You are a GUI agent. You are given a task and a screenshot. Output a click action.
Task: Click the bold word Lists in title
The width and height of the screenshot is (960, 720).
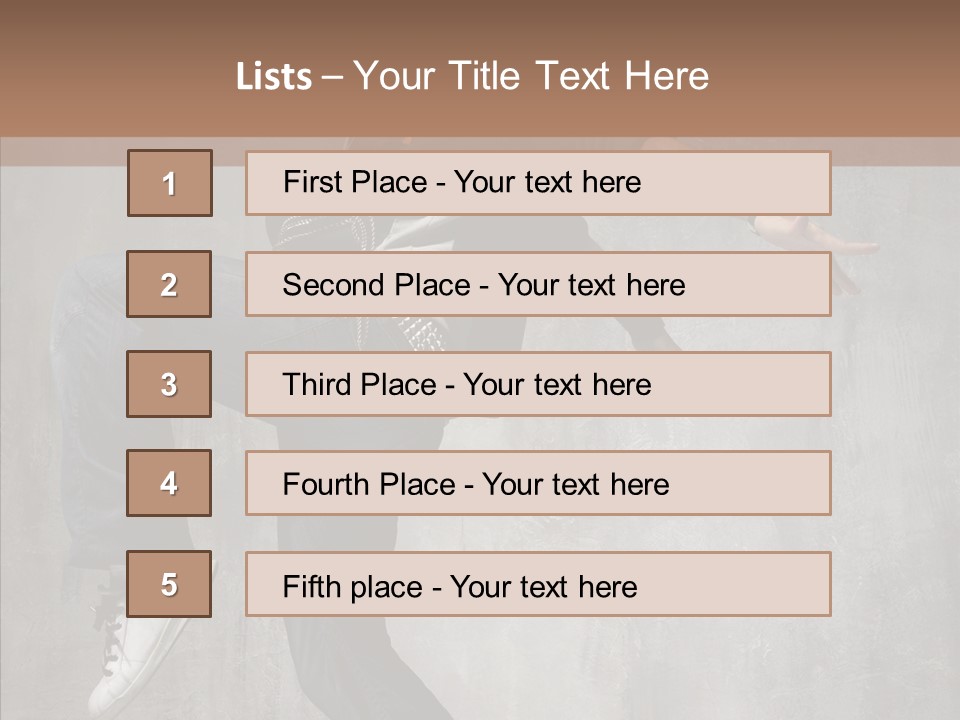[274, 77]
